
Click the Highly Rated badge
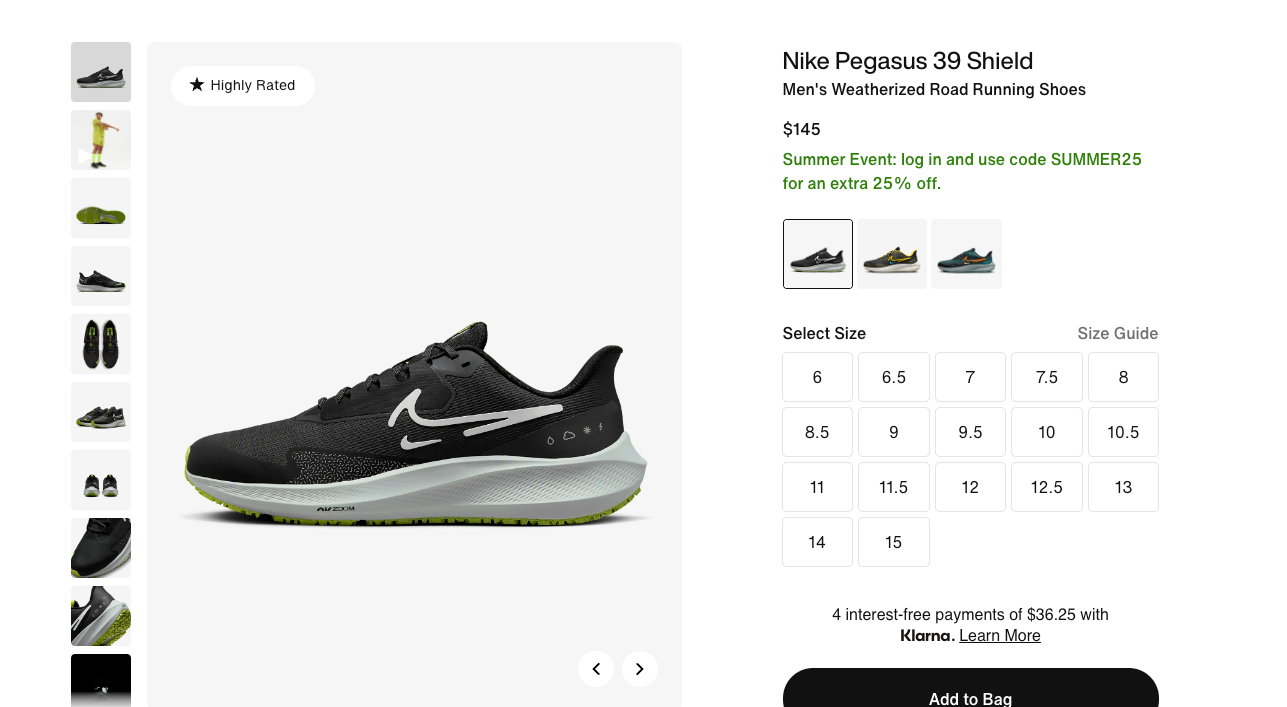click(243, 85)
